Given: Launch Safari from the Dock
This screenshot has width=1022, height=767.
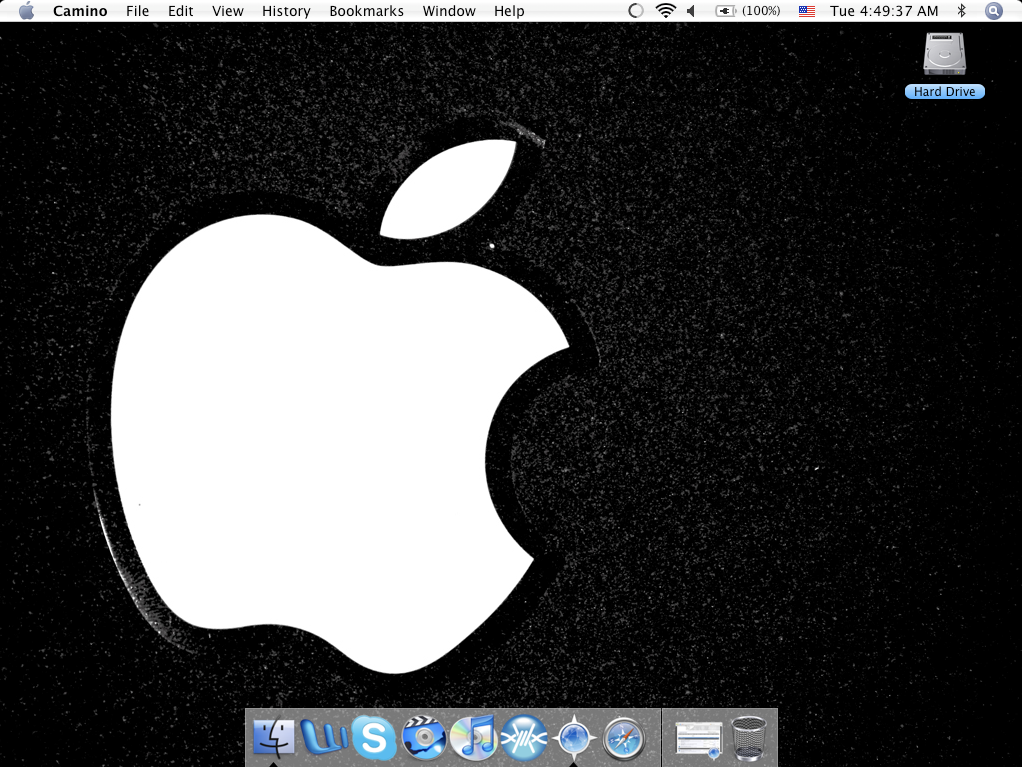Looking at the screenshot, I should point(624,738).
